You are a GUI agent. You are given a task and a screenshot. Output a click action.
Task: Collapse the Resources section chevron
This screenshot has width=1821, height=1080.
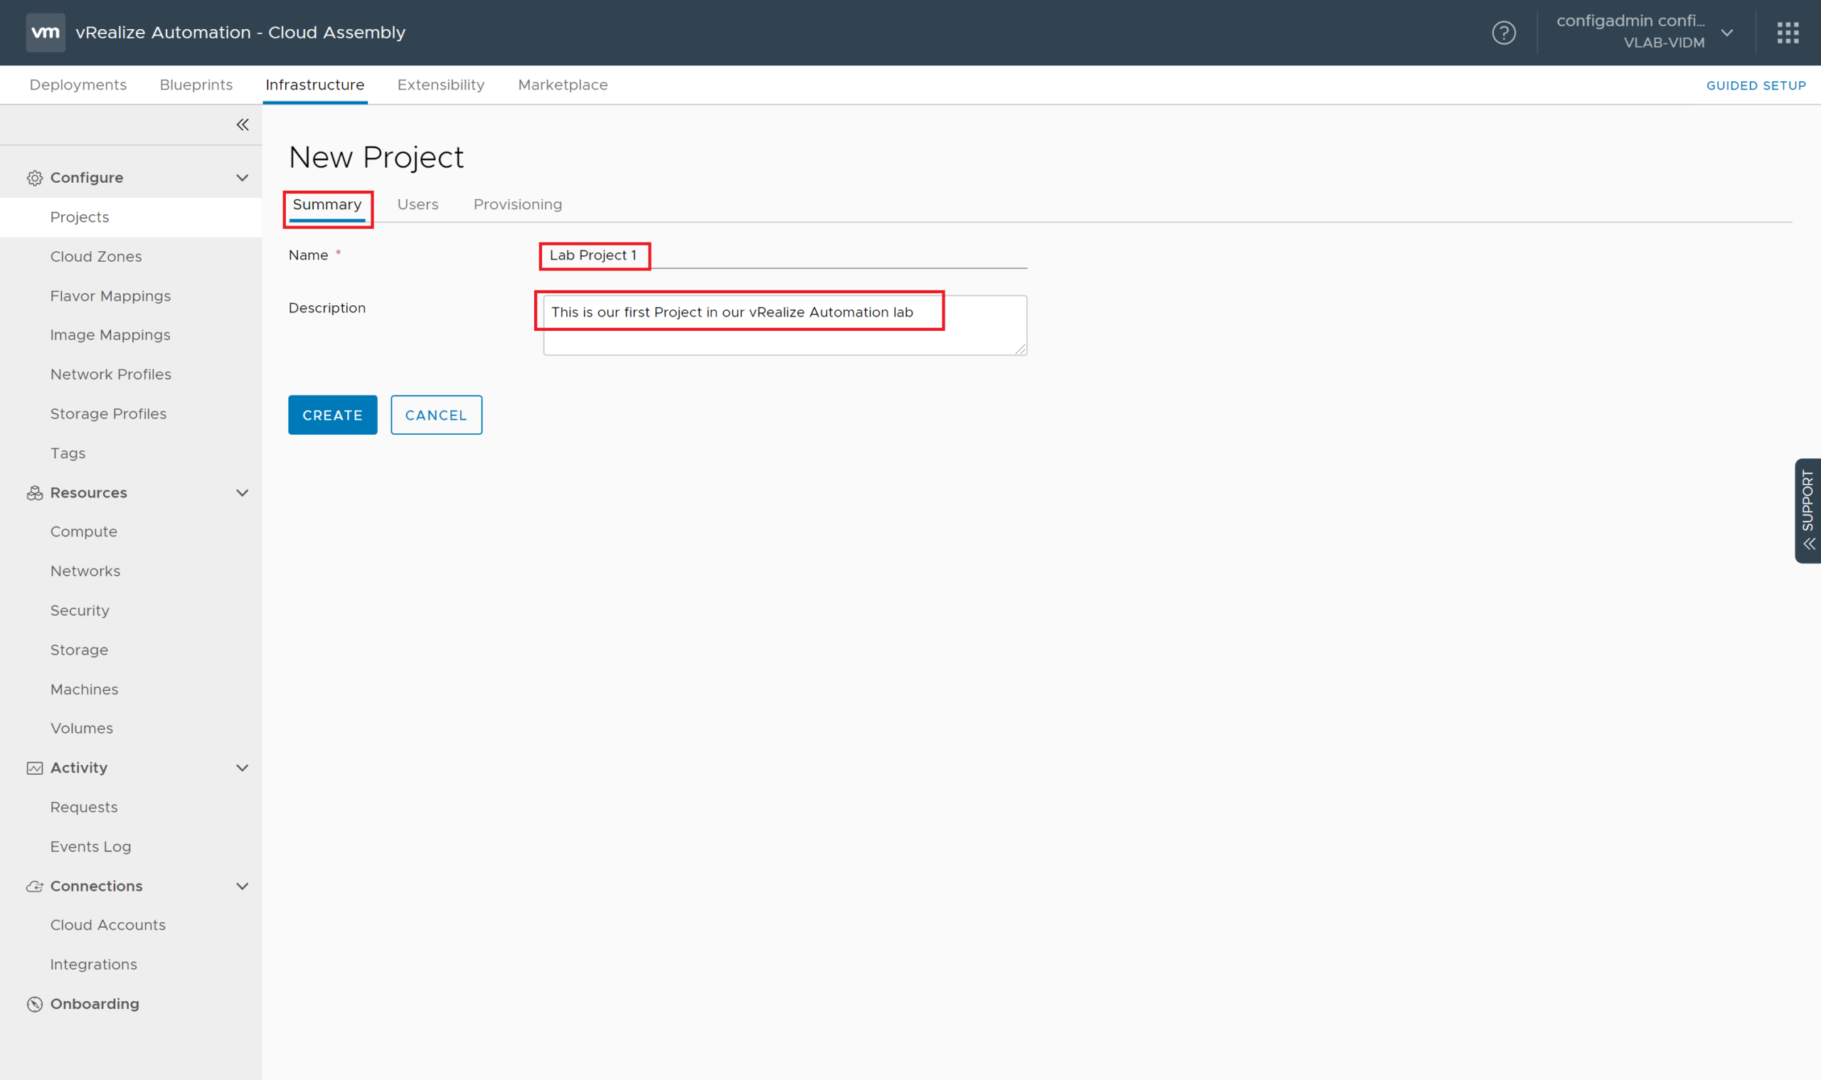pyautogui.click(x=242, y=493)
